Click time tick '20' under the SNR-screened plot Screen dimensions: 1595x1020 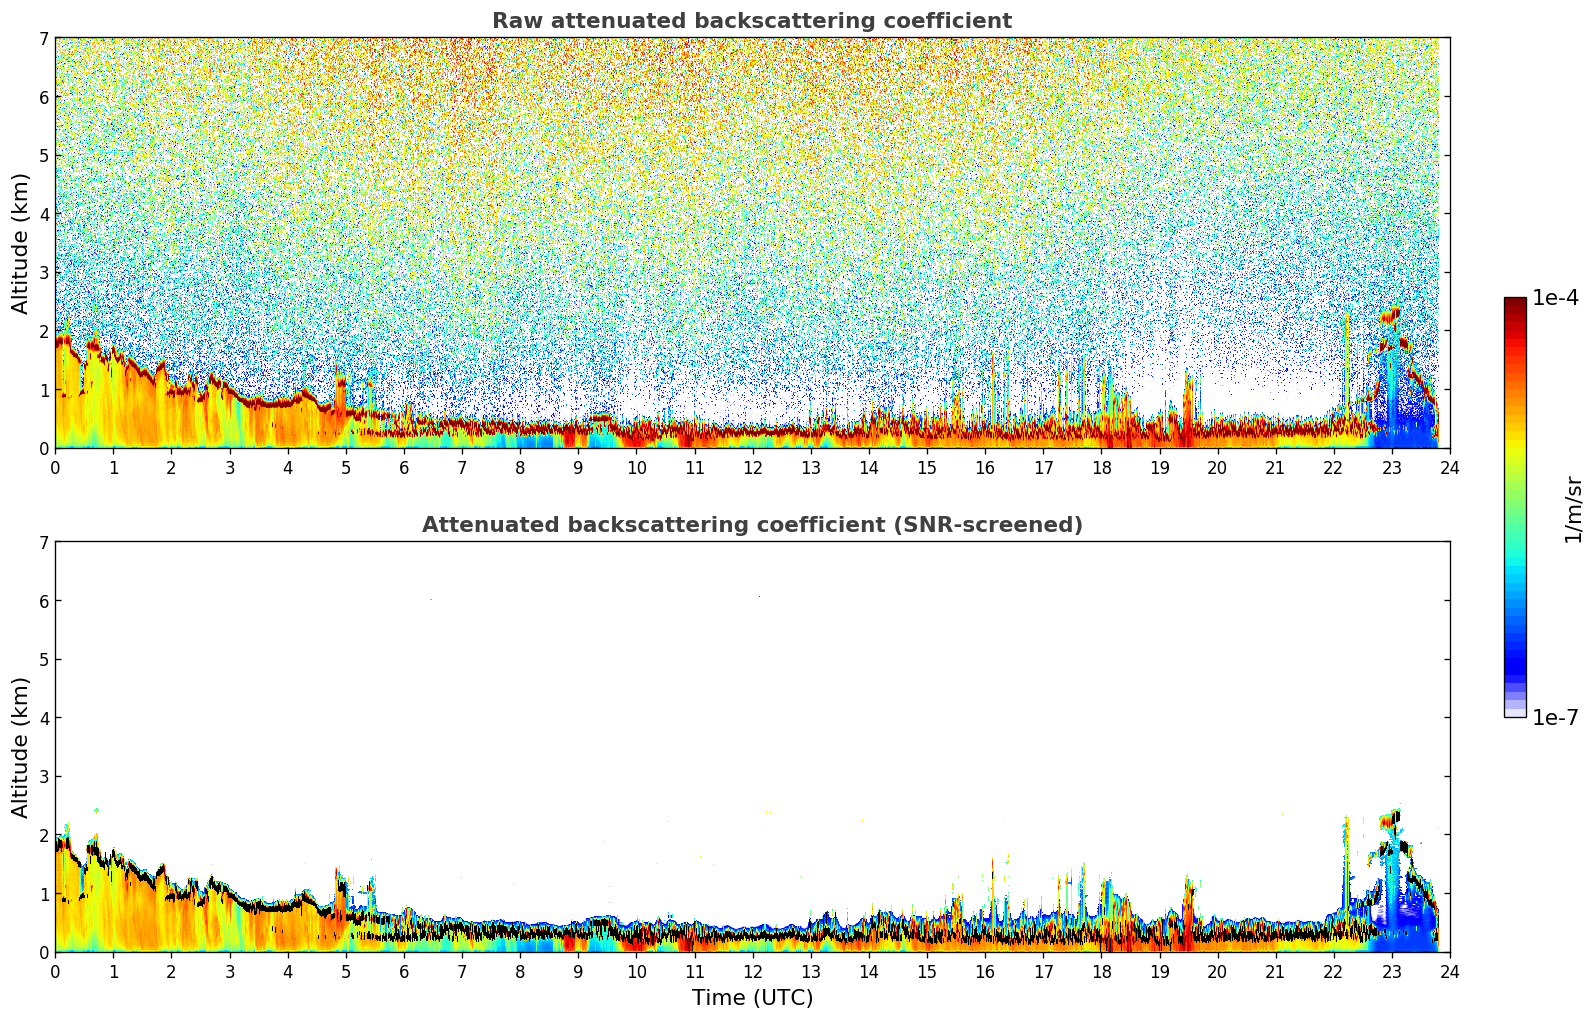click(x=1218, y=972)
